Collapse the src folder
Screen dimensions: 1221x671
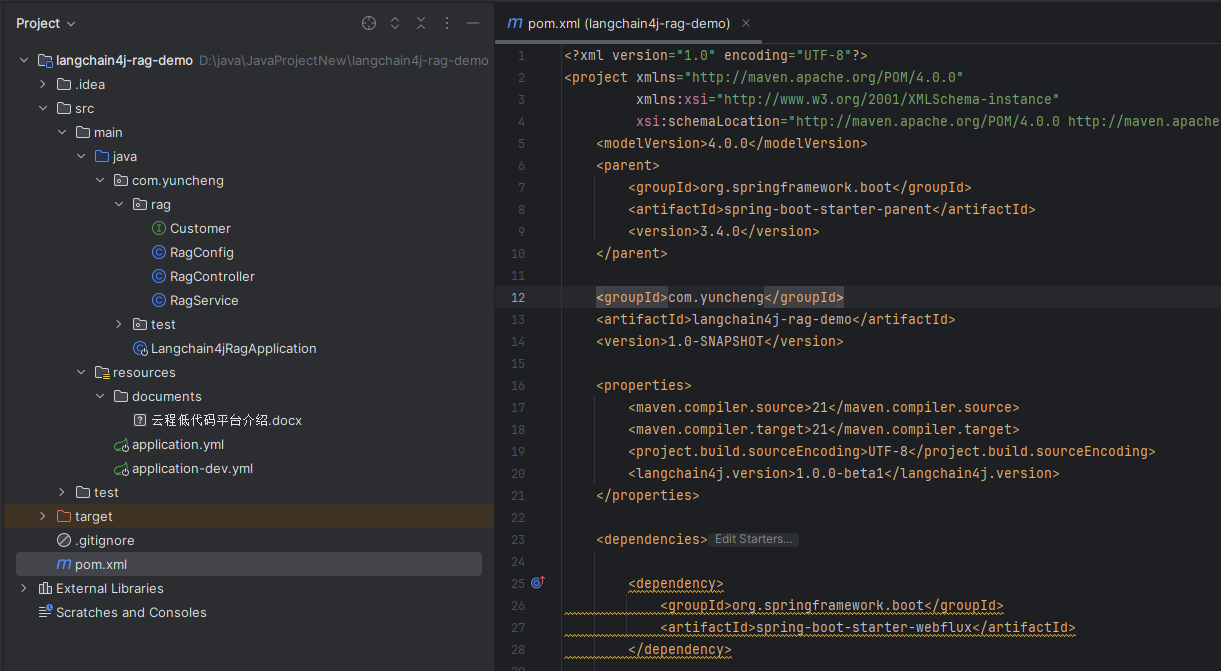click(x=43, y=108)
